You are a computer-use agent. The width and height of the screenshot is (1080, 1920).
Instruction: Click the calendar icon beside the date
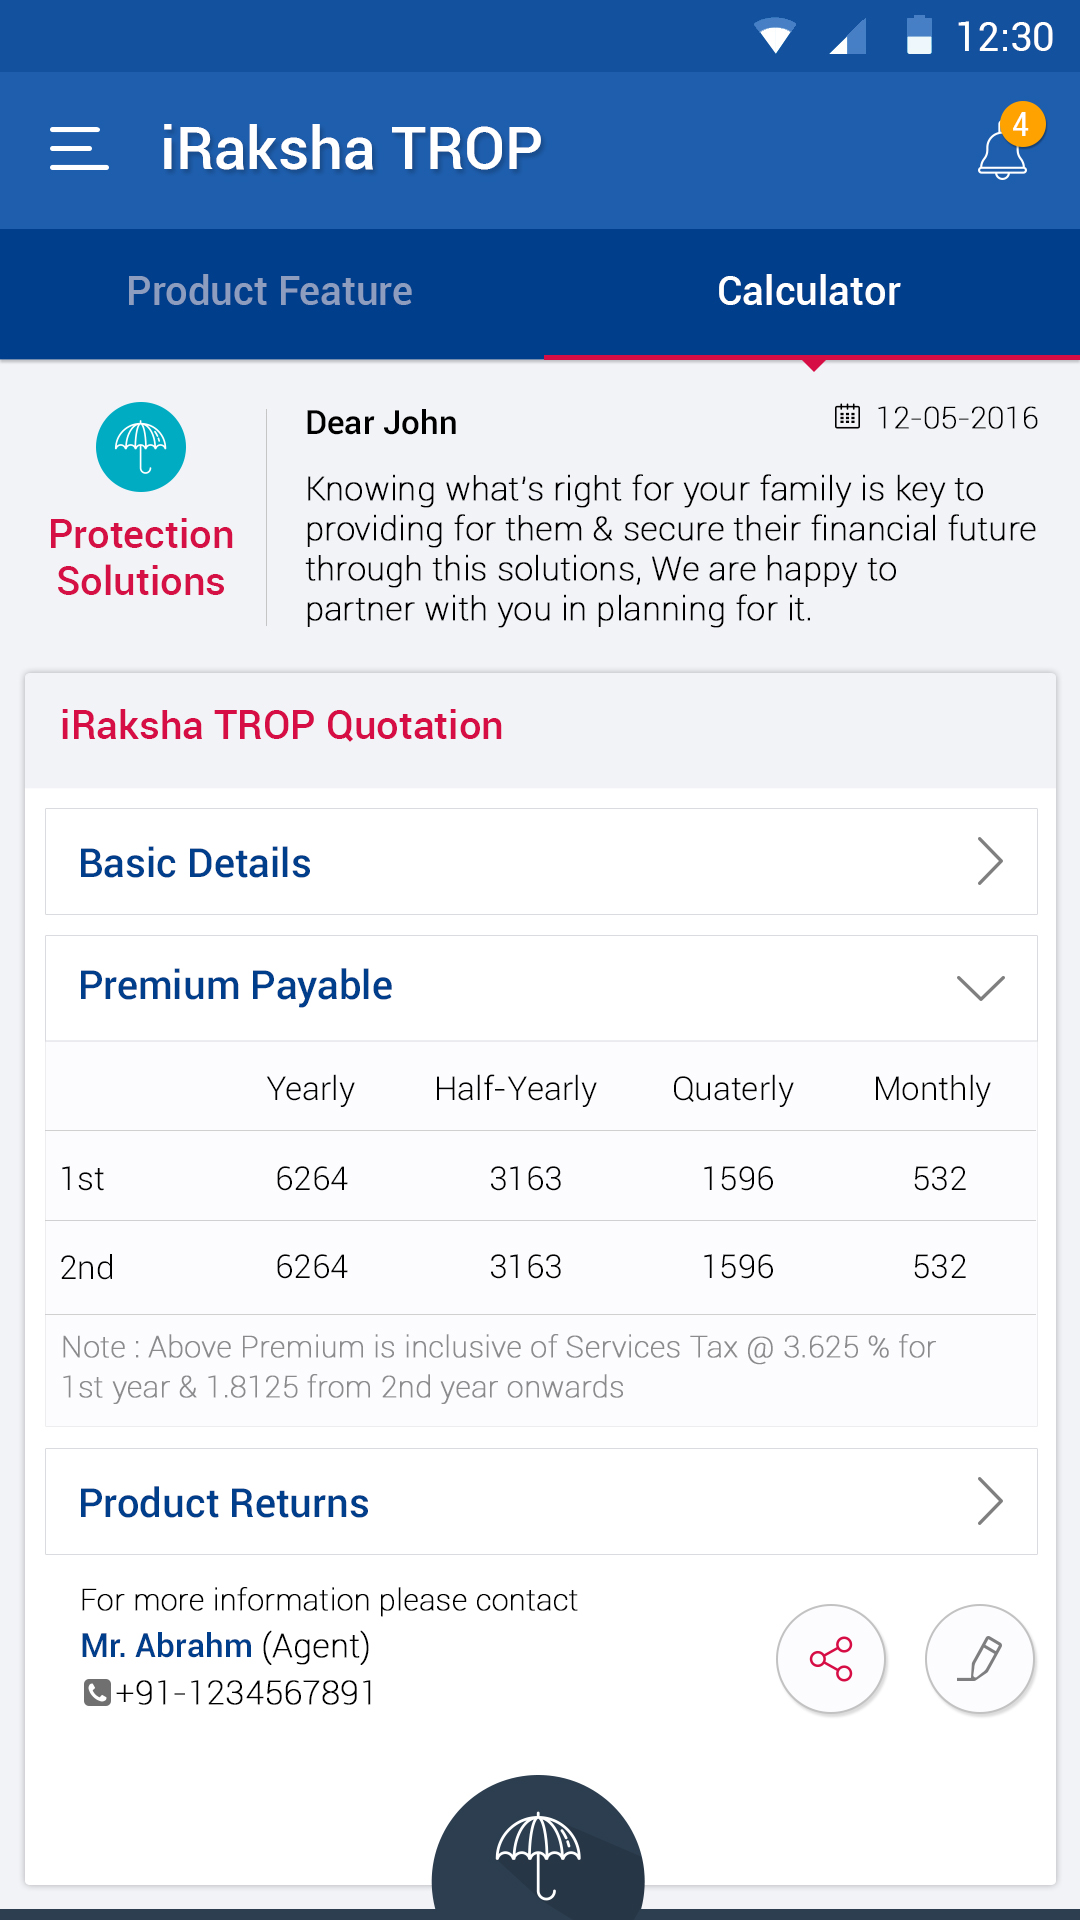pyautogui.click(x=847, y=417)
